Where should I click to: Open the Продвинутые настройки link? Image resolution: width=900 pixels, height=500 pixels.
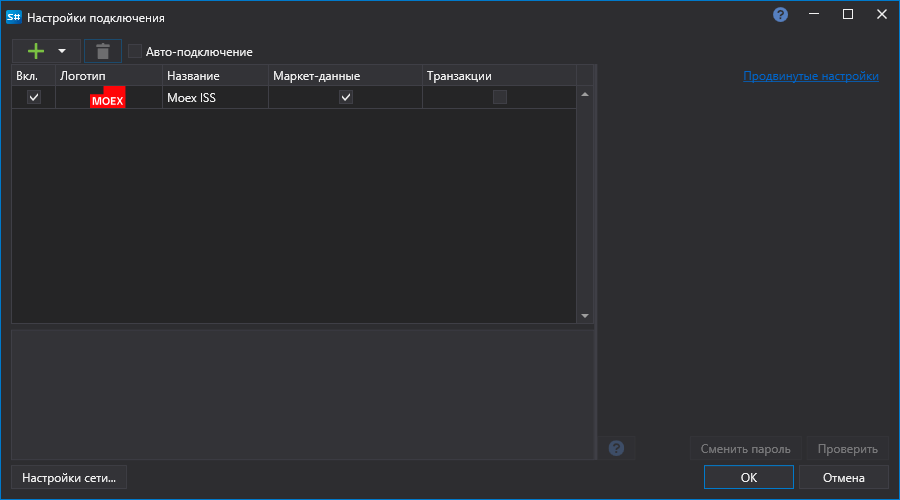(810, 76)
